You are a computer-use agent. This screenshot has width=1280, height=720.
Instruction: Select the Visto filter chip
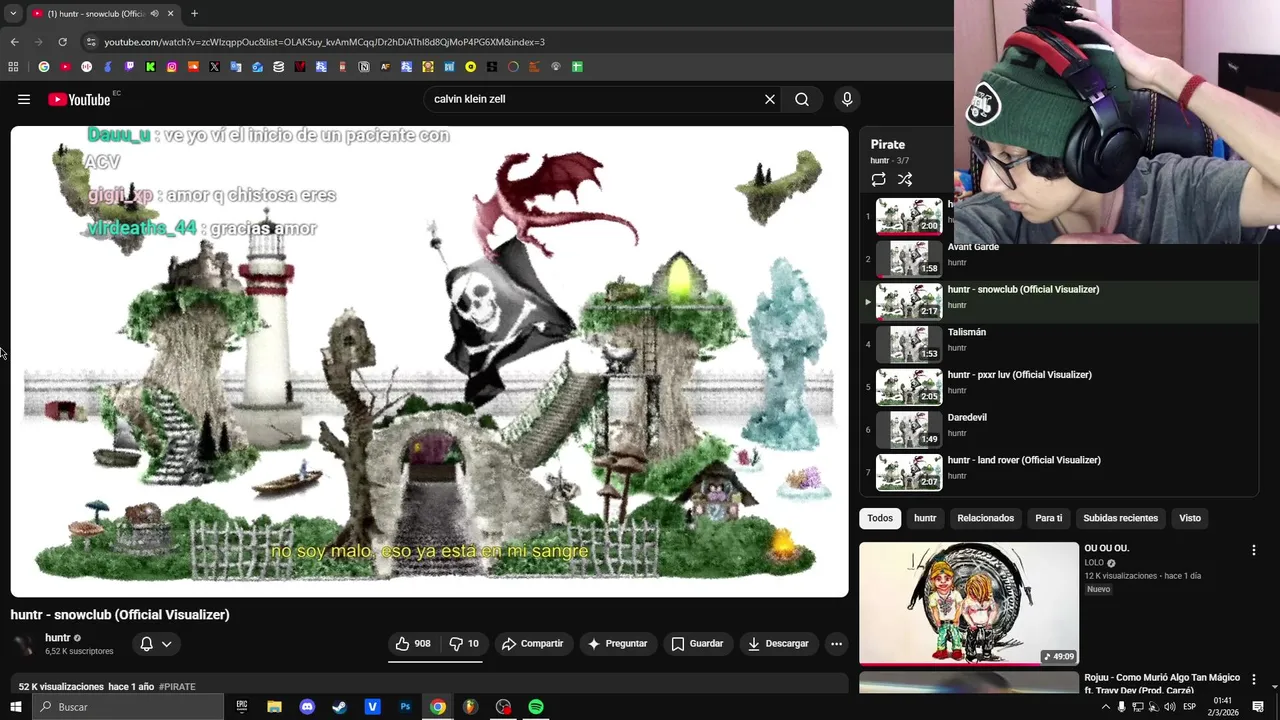click(1190, 518)
